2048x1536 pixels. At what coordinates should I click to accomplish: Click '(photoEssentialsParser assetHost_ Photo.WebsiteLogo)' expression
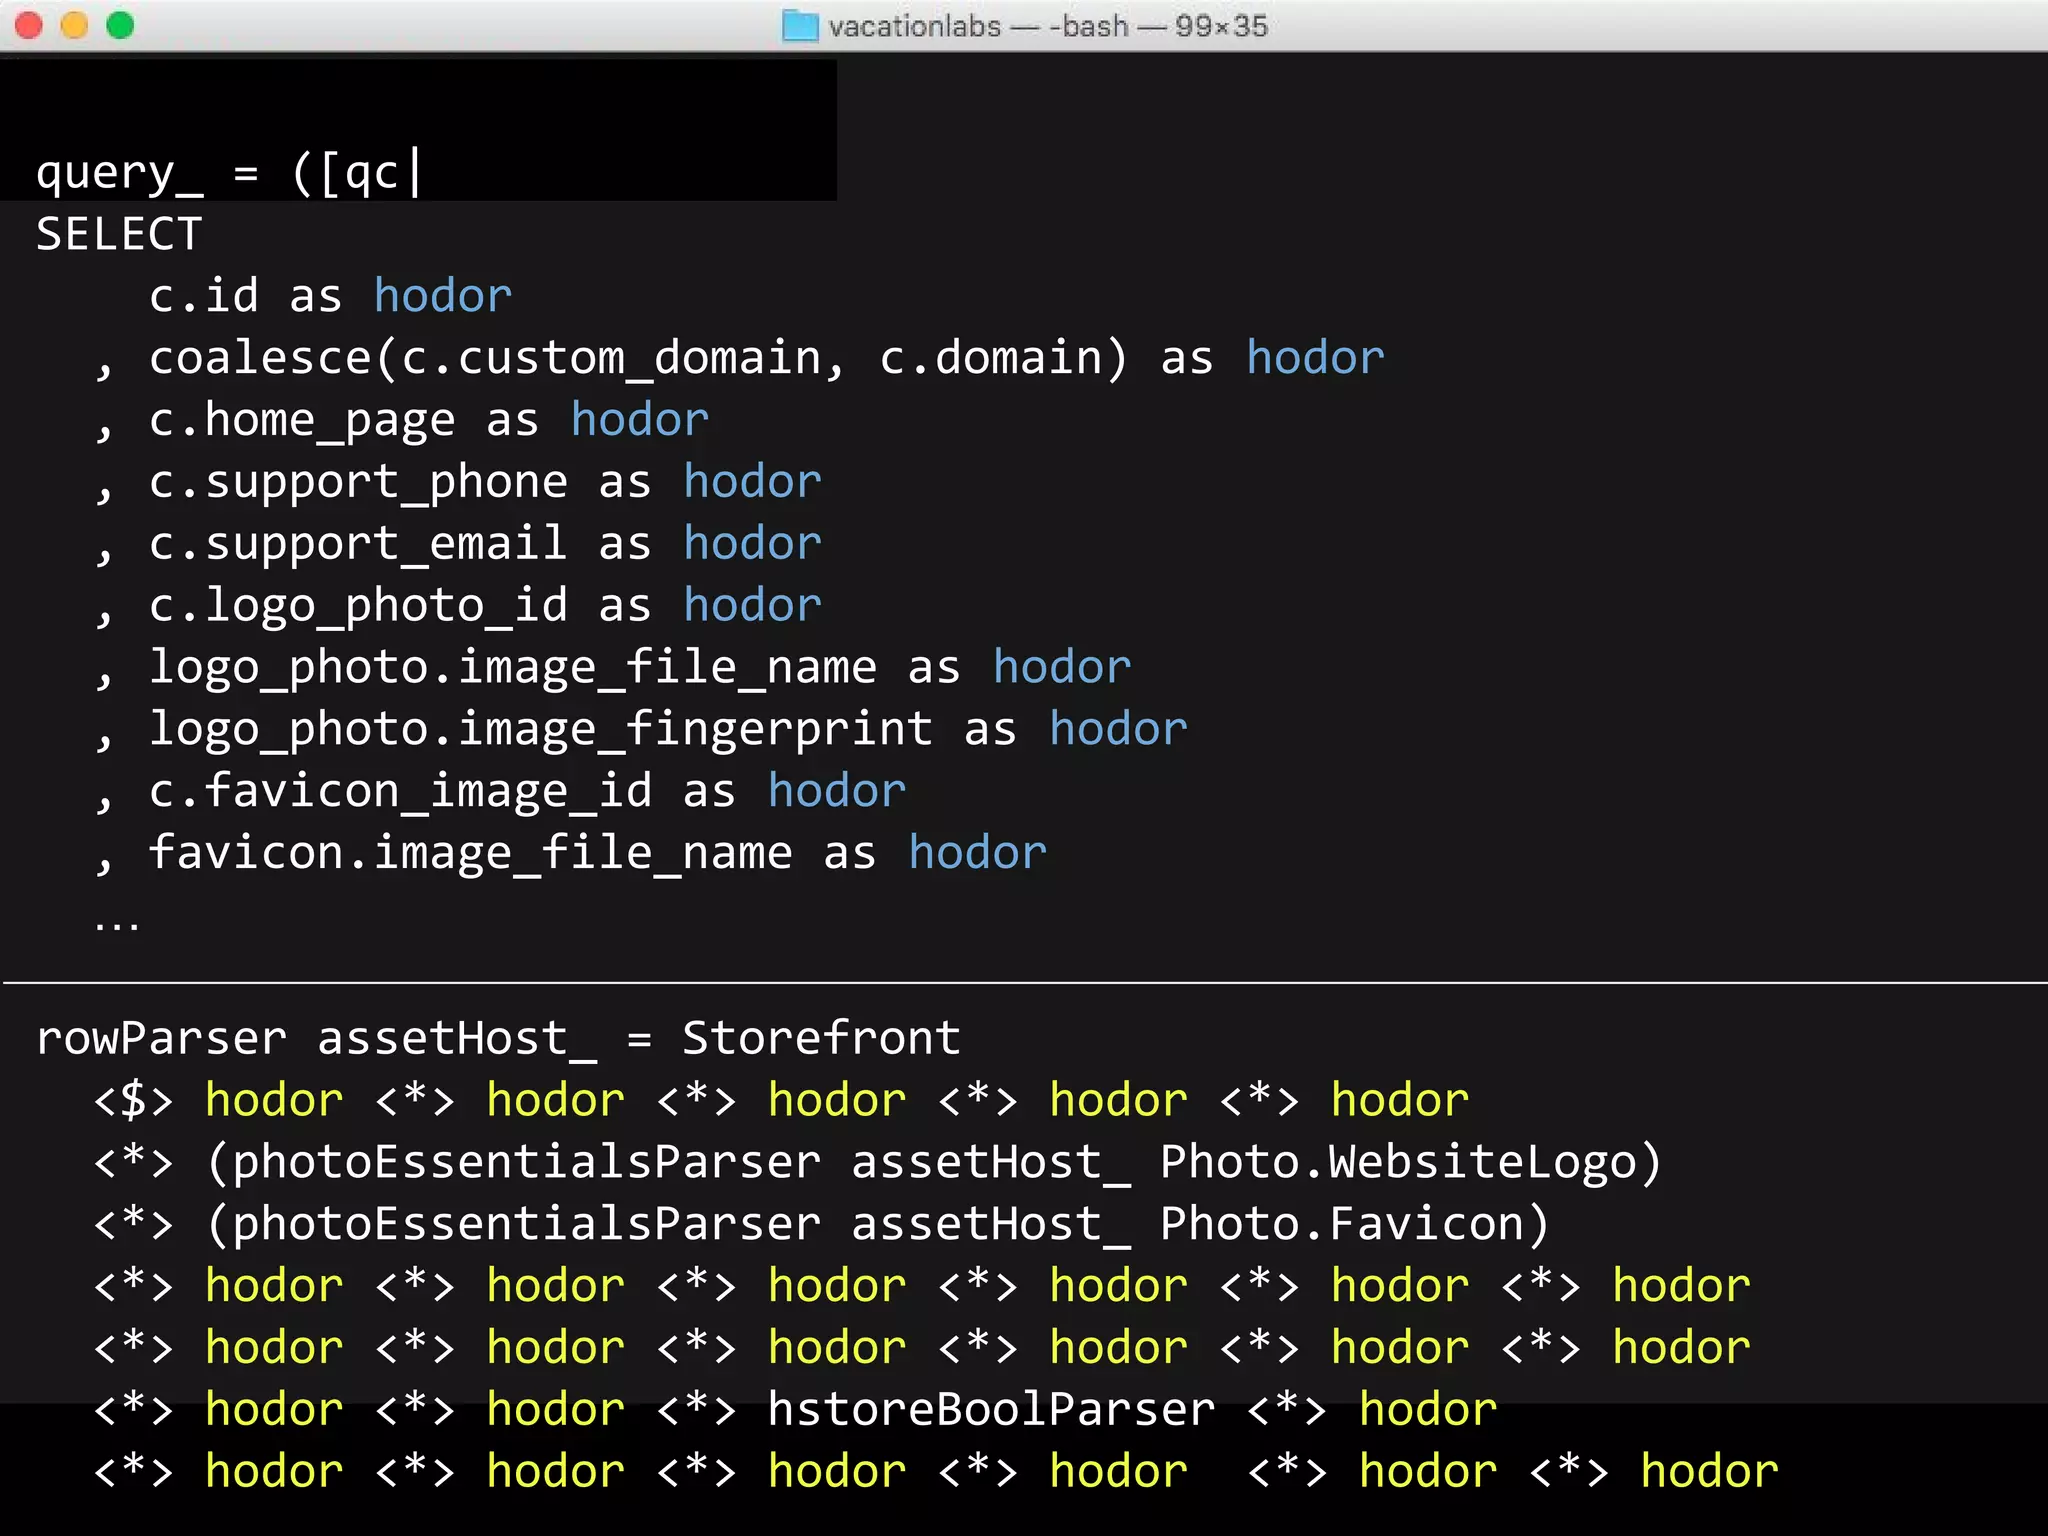pos(934,1163)
